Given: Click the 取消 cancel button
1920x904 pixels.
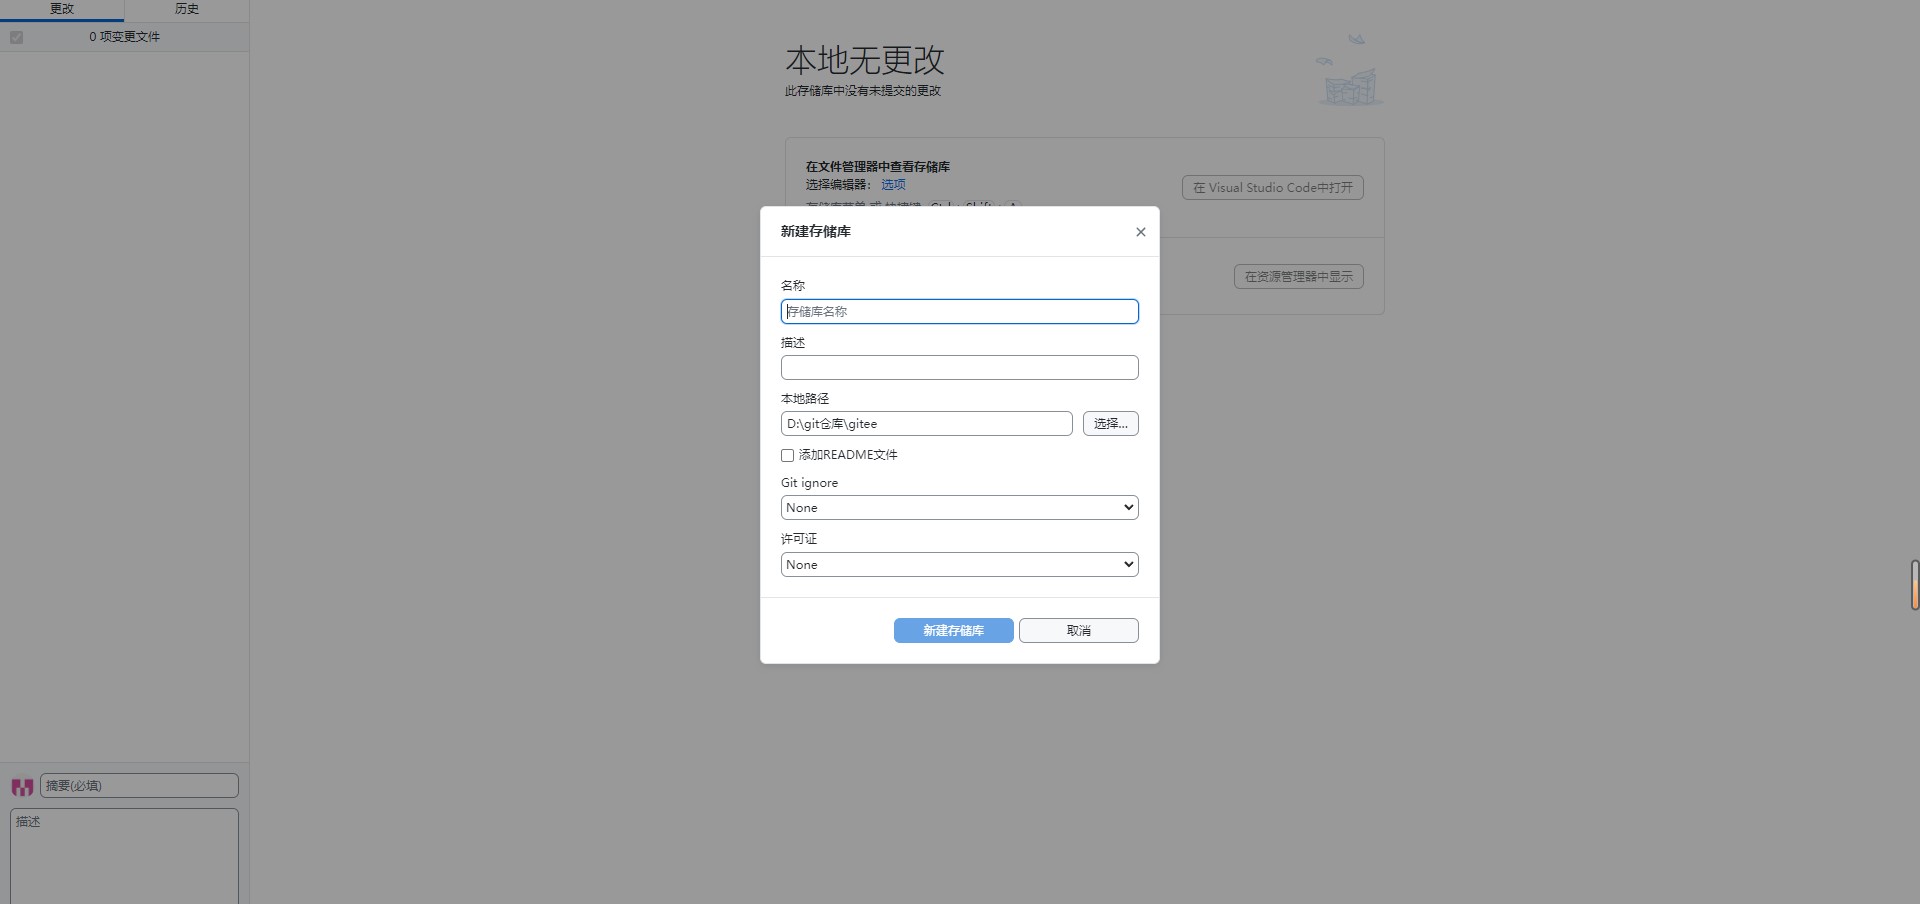Looking at the screenshot, I should pos(1077,630).
